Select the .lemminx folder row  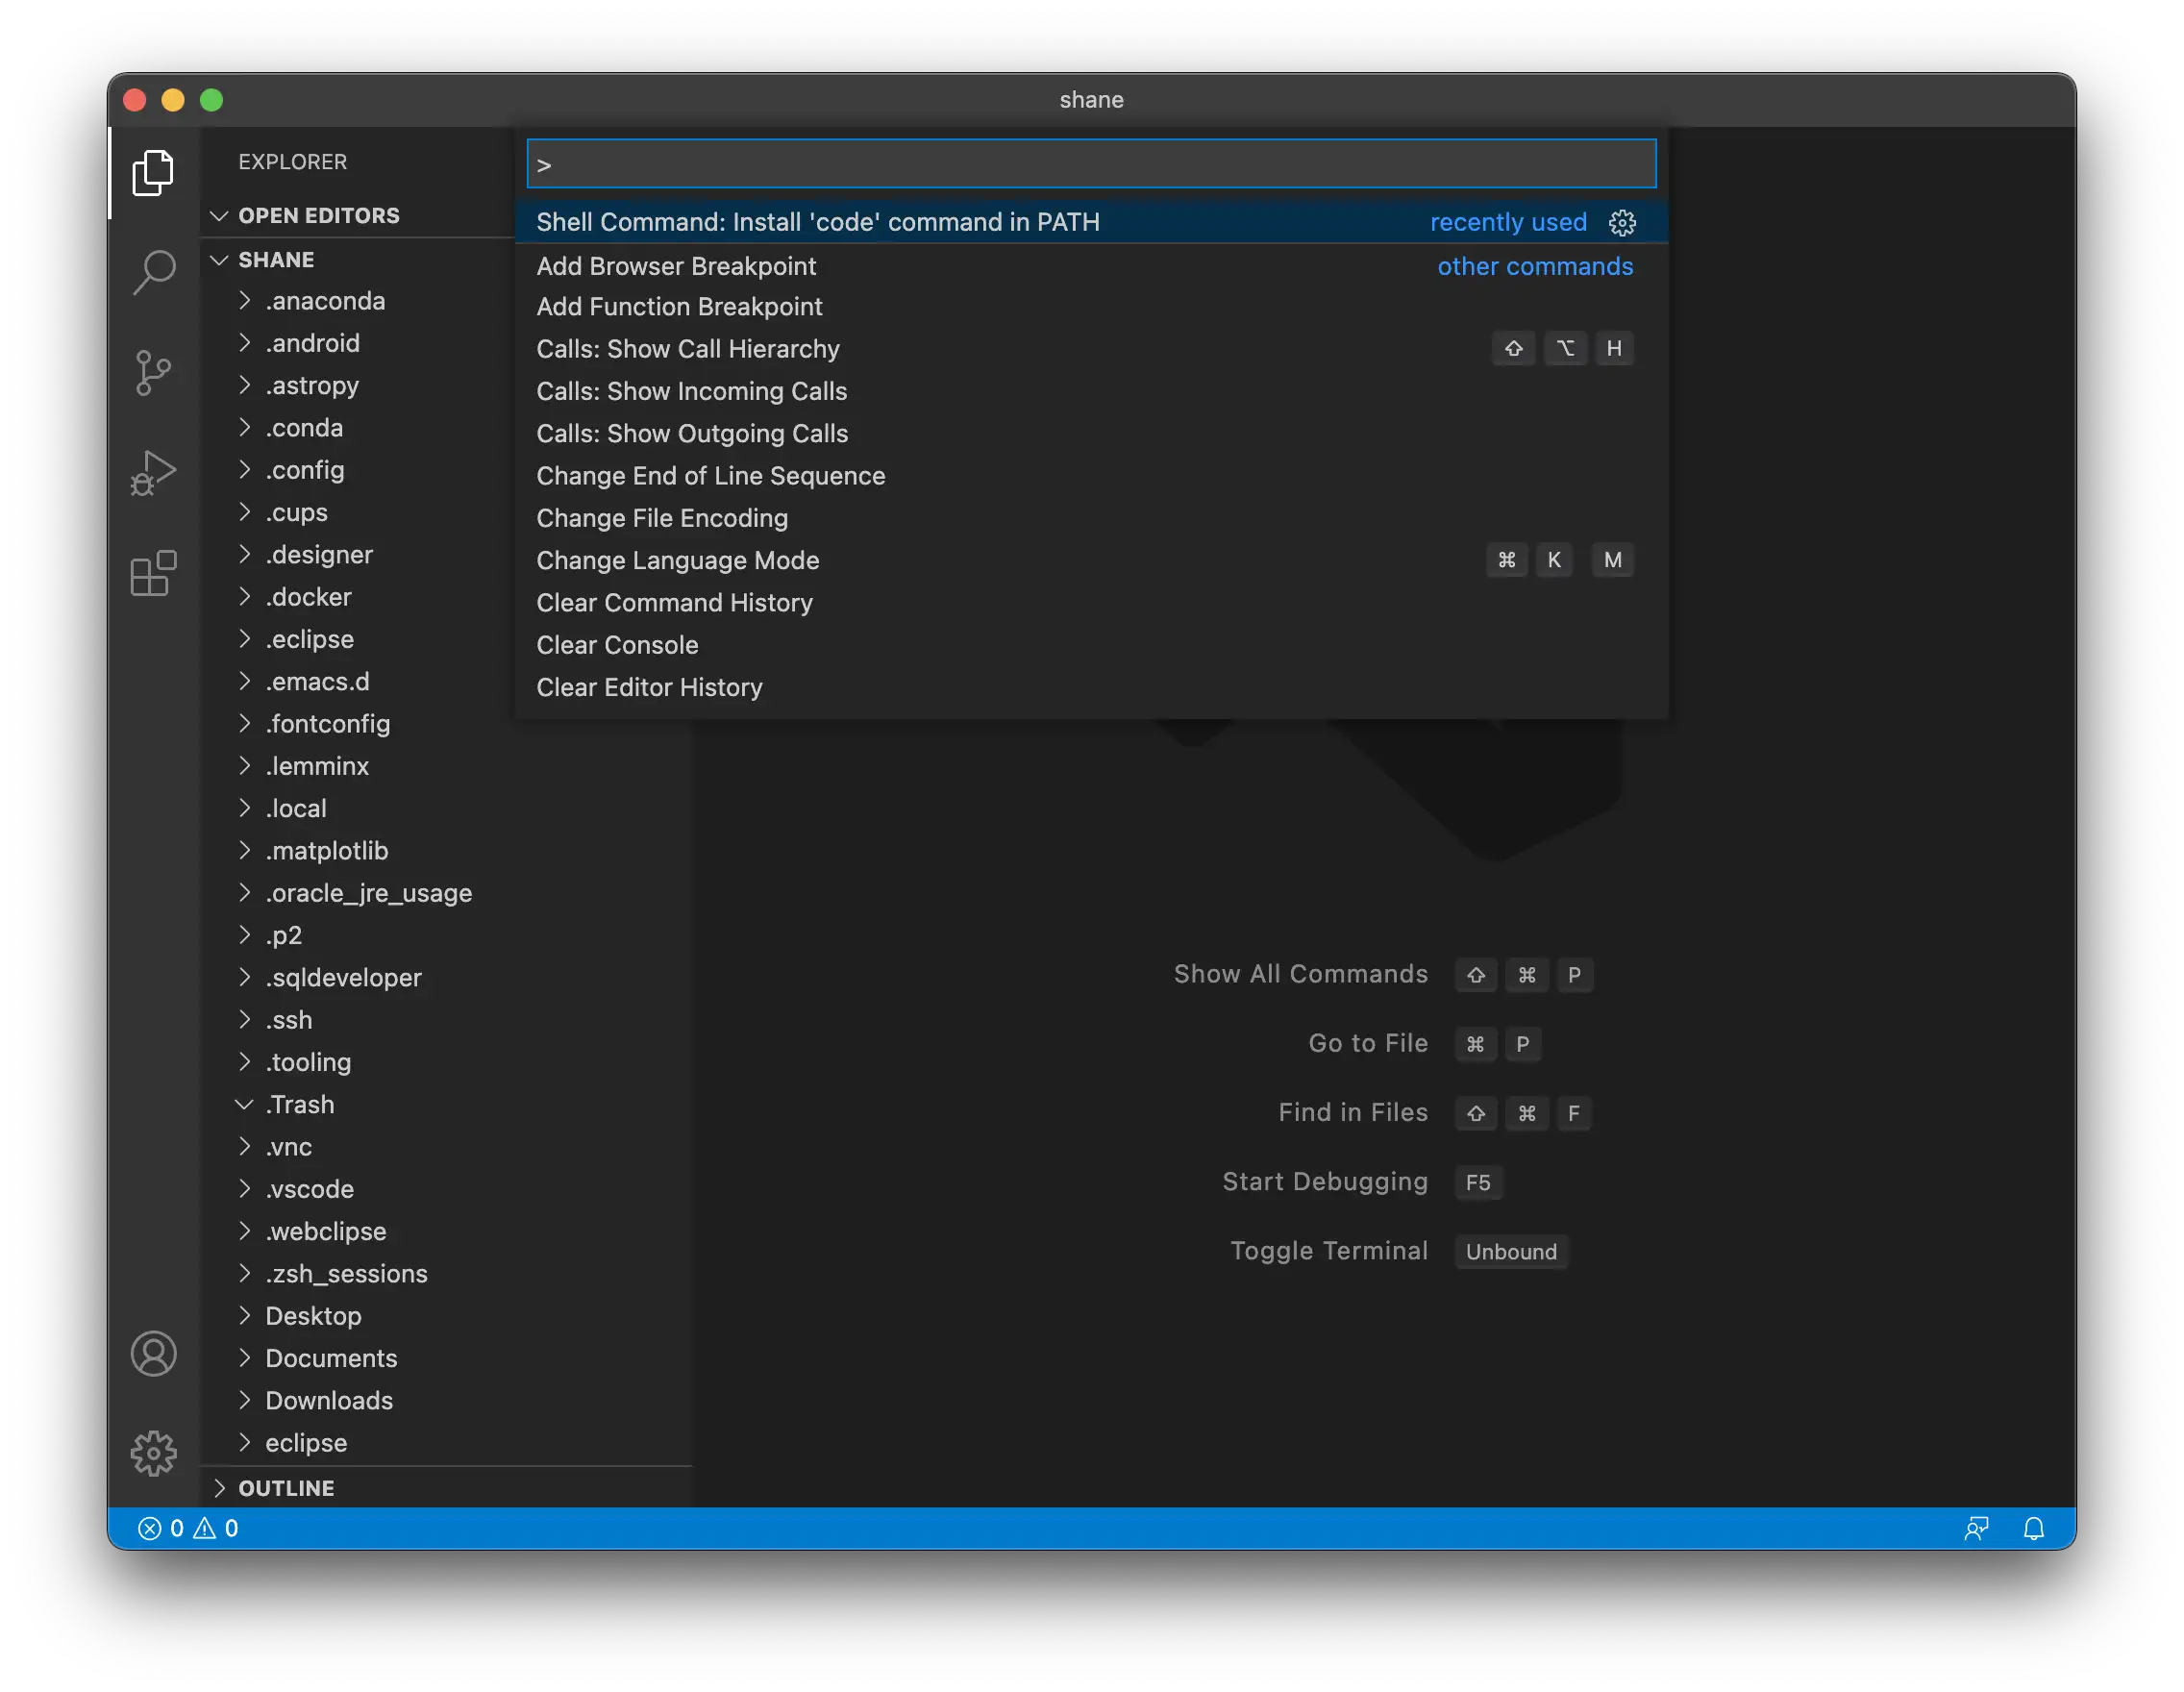pyautogui.click(x=446, y=766)
